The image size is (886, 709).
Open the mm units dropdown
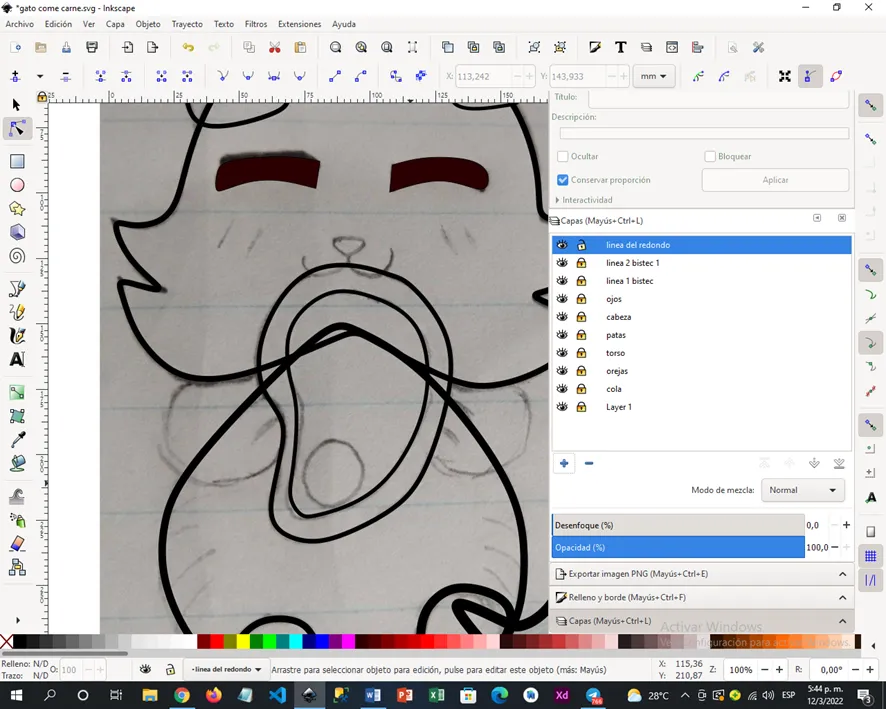[x=654, y=76]
